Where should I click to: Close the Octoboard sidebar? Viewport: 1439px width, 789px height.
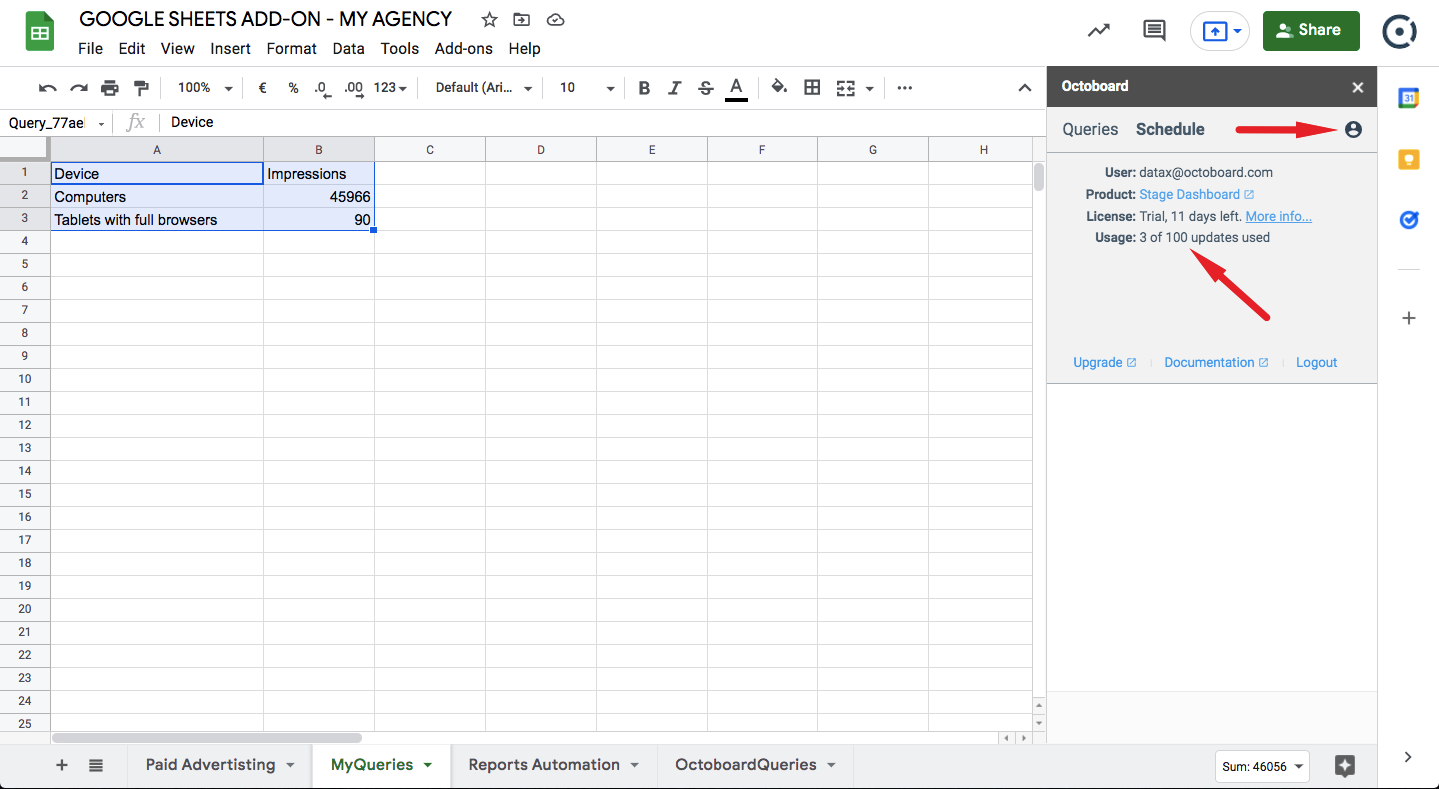pyautogui.click(x=1358, y=87)
